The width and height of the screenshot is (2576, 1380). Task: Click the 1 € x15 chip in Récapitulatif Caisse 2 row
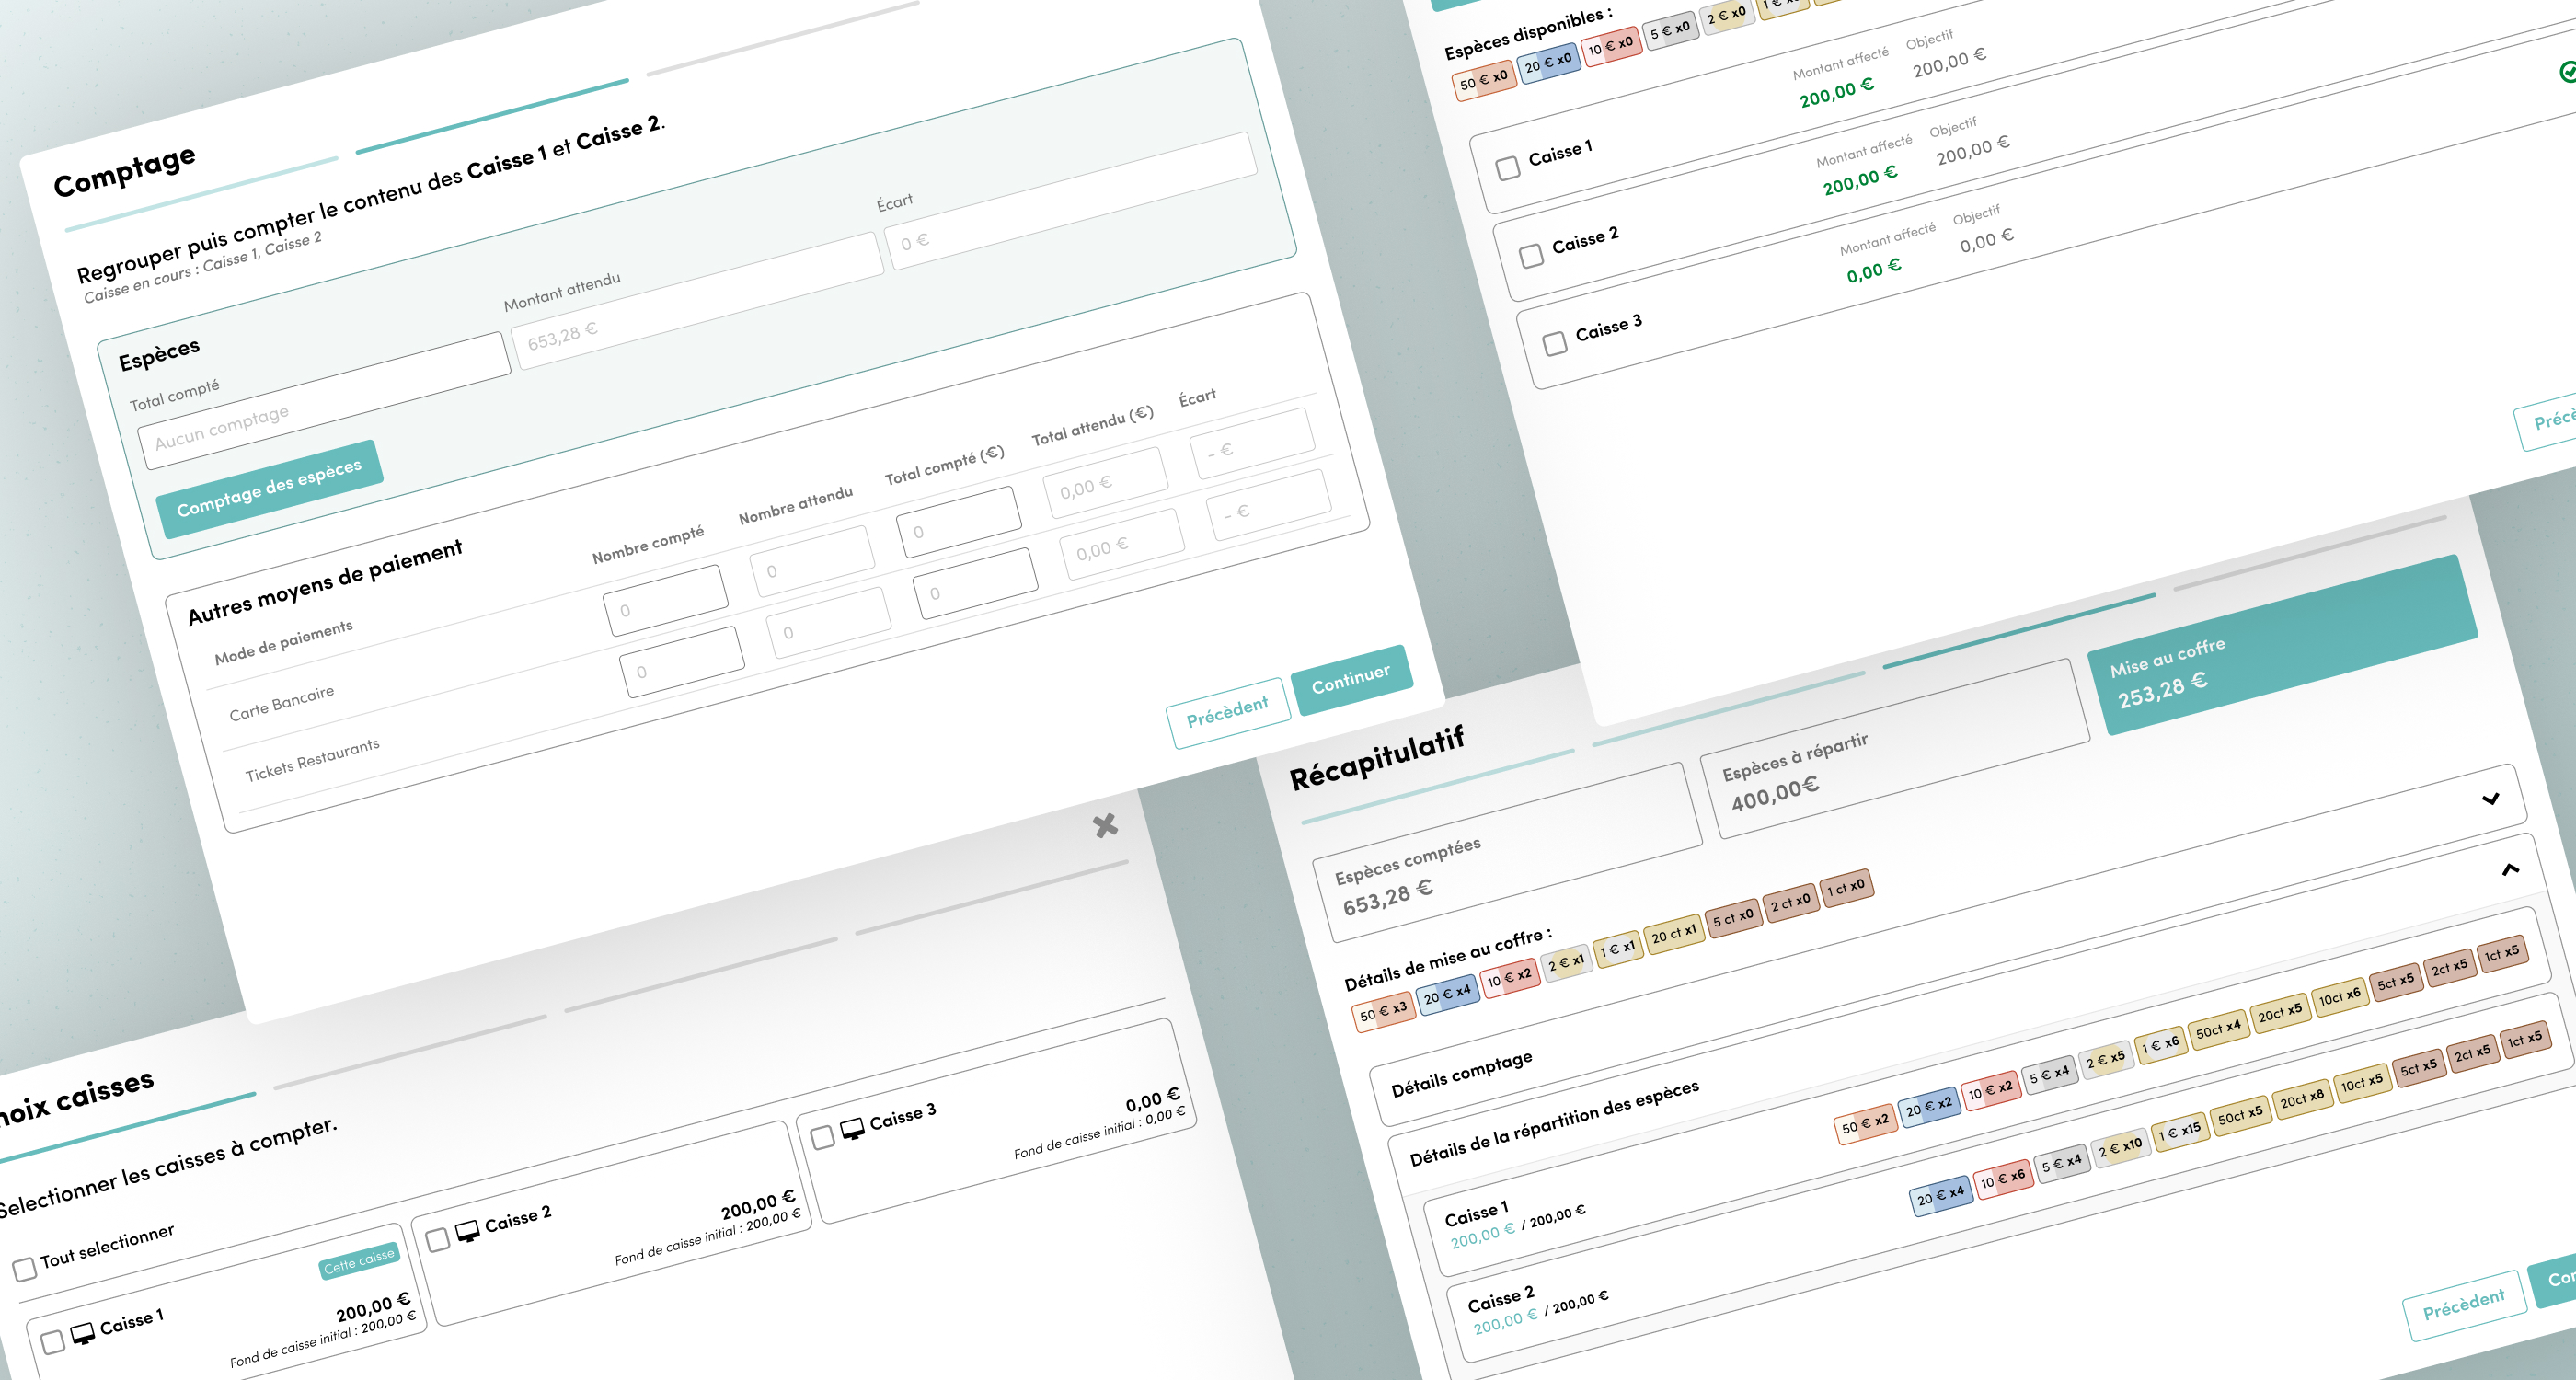pyautogui.click(x=2179, y=1131)
